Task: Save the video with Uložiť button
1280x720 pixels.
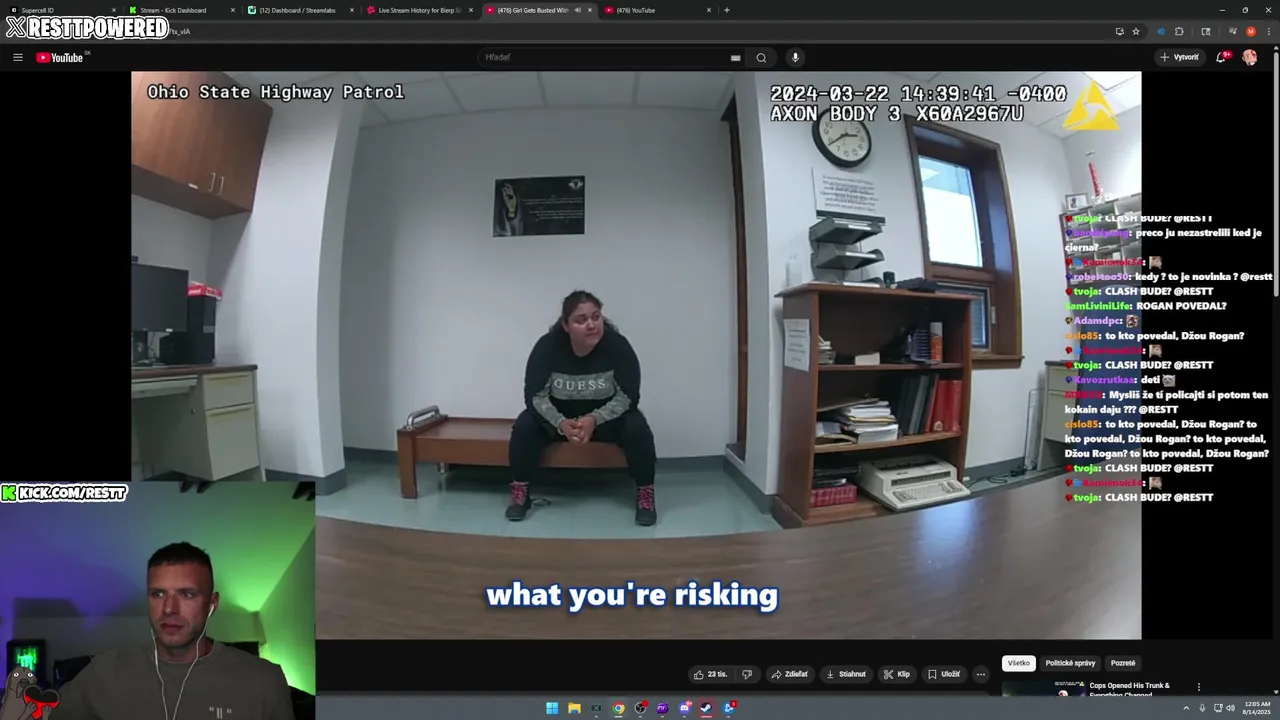Action: [943, 674]
